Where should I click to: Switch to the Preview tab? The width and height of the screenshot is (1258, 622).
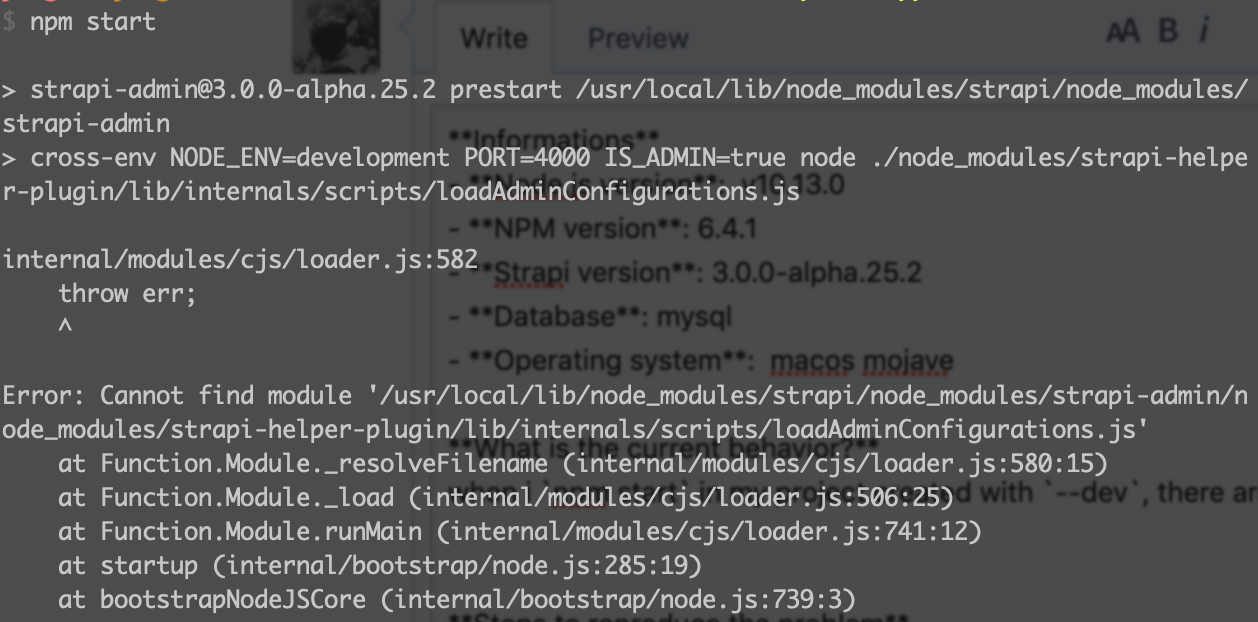(637, 38)
